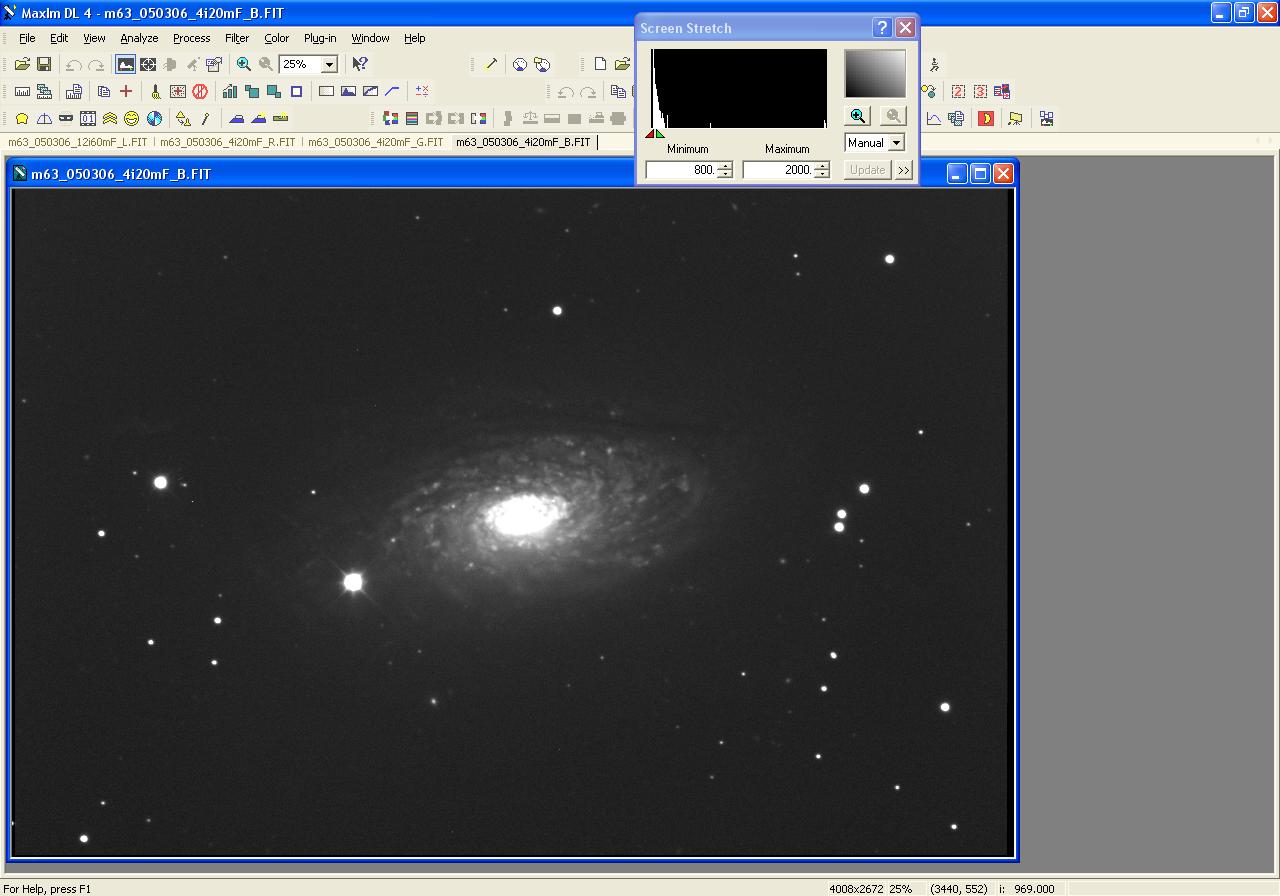Viewport: 1280px width, 896px height.
Task: Click the main toolbar Zoom In magnifier
Action: pyautogui.click(x=244, y=64)
